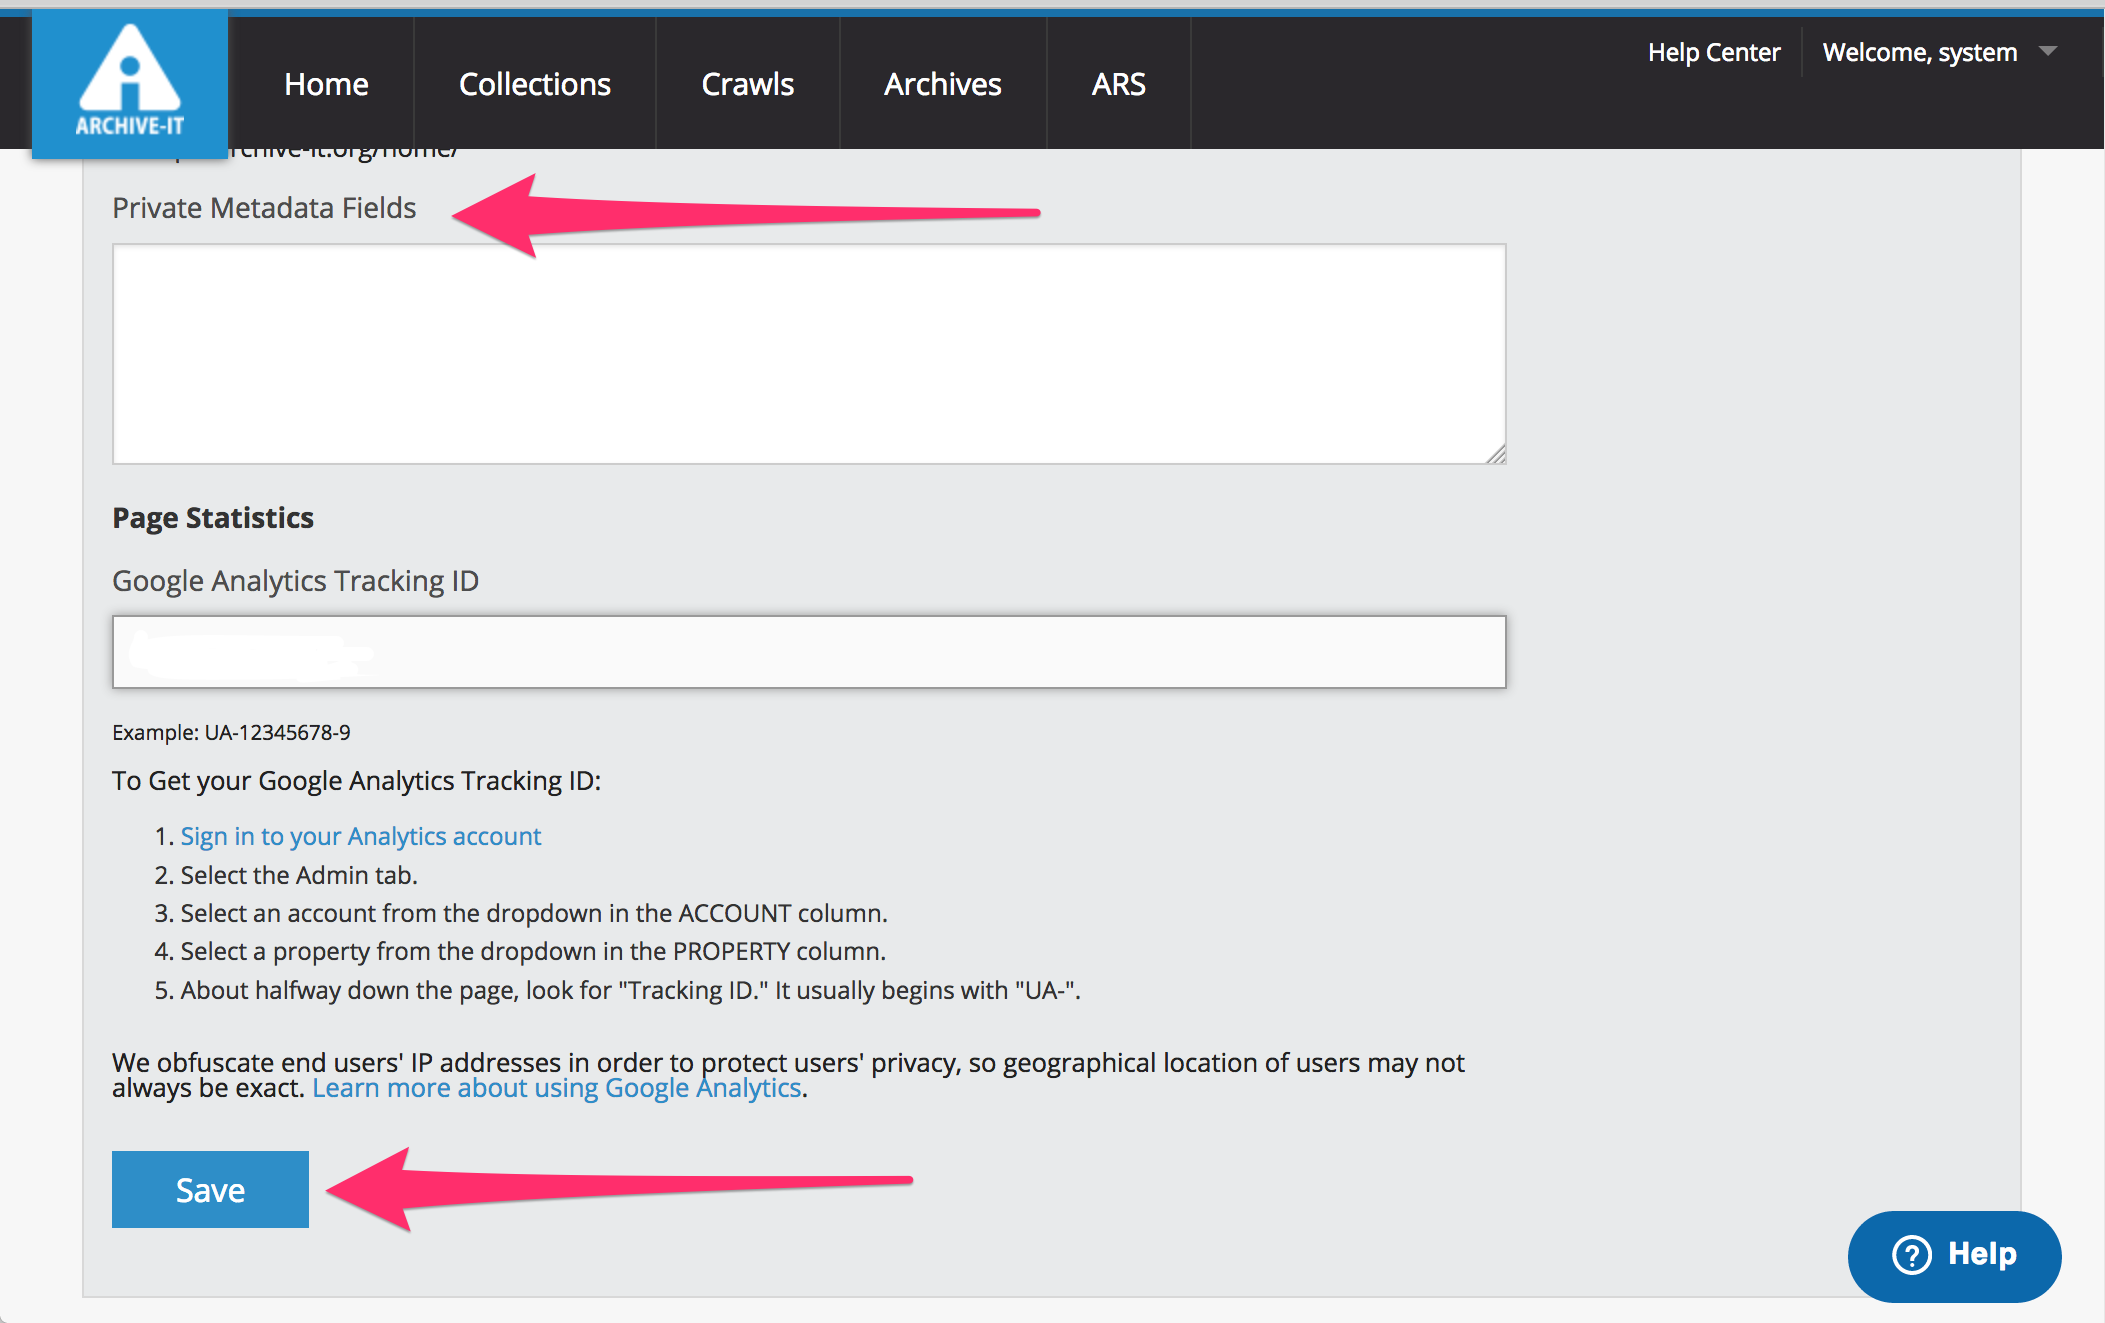Click the Page Statistics heading
The width and height of the screenshot is (2105, 1323).
pos(213,518)
